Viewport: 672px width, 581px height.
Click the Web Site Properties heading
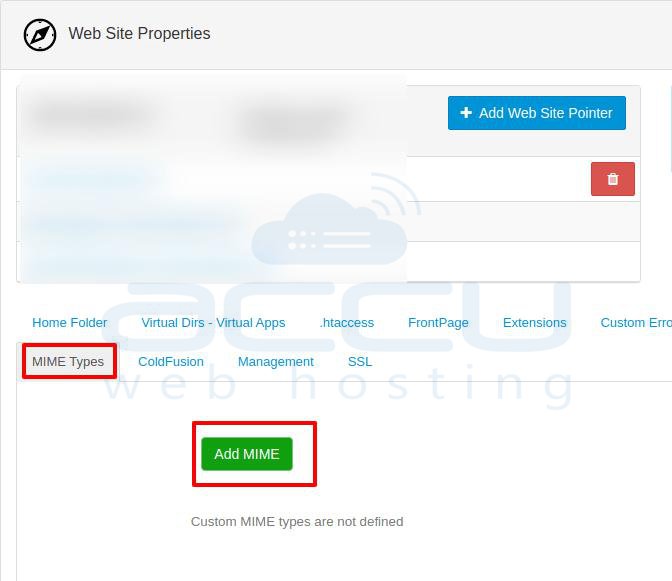coord(139,34)
